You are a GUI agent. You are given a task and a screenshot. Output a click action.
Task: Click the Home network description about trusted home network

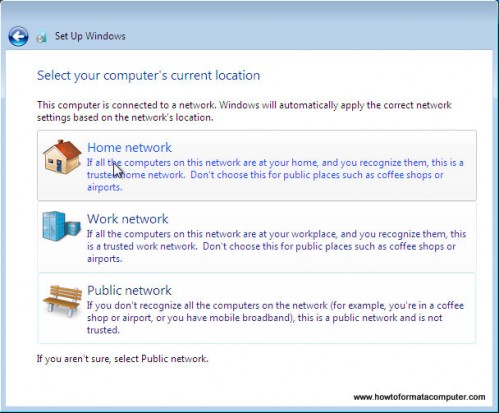tap(275, 175)
